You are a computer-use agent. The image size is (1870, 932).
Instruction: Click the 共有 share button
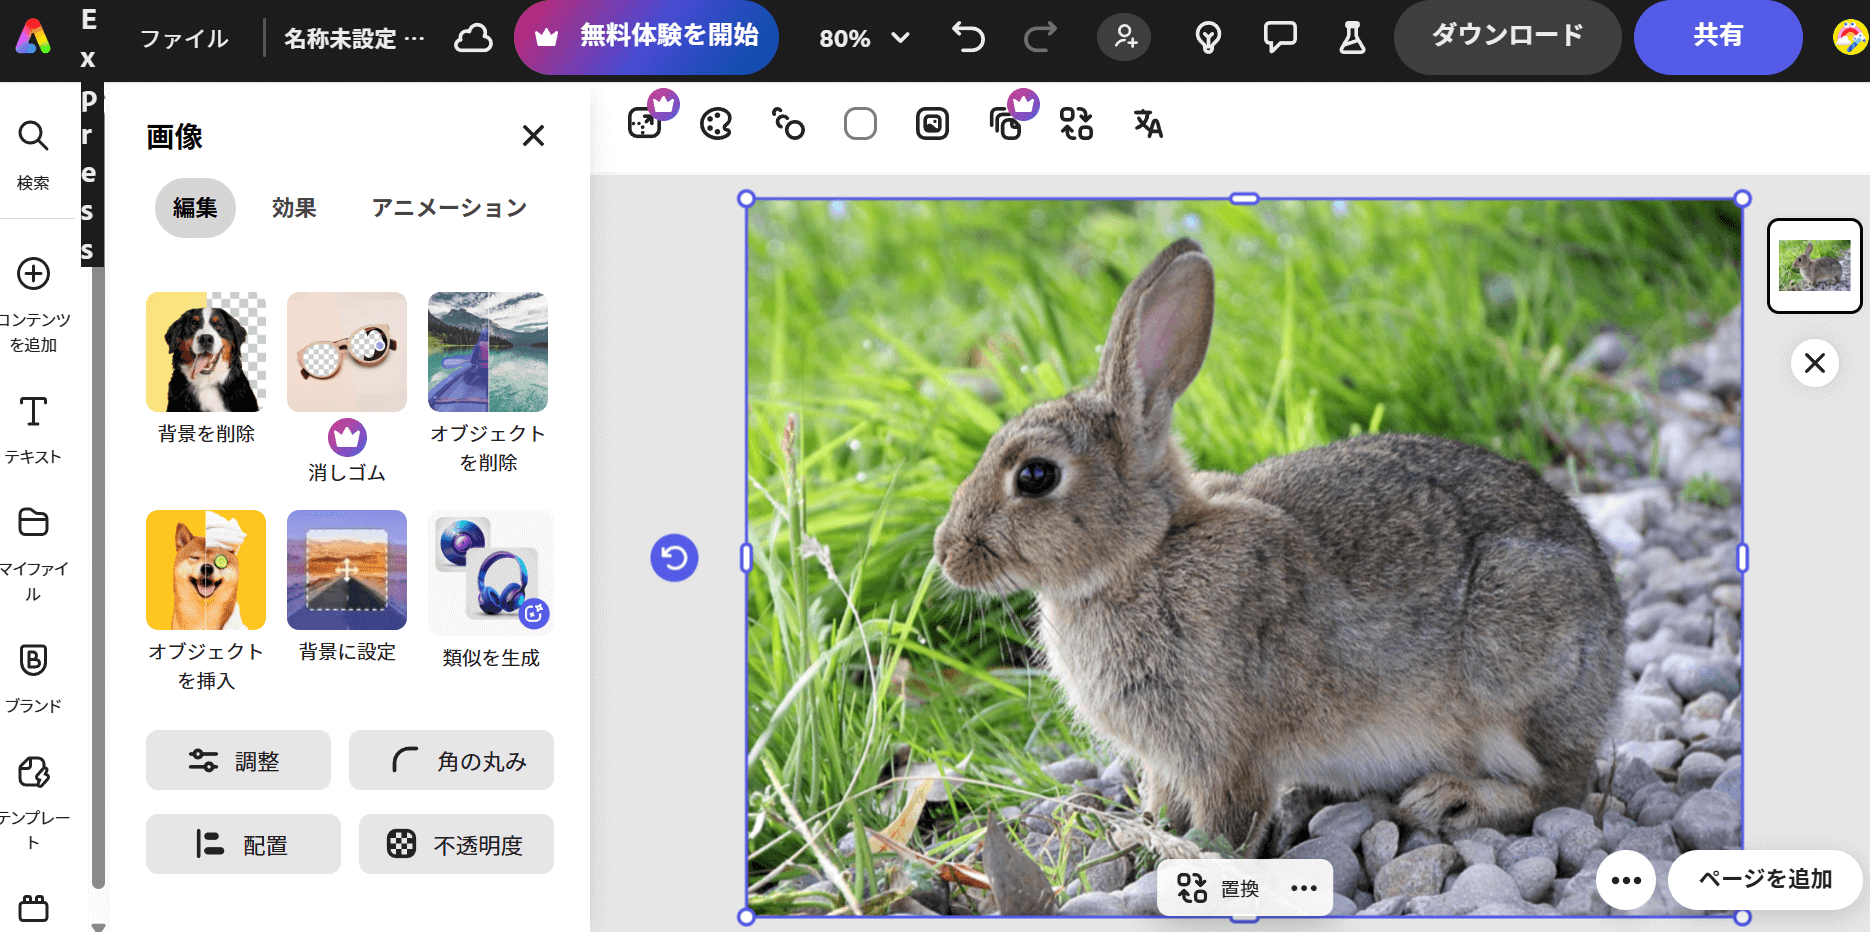1718,37
